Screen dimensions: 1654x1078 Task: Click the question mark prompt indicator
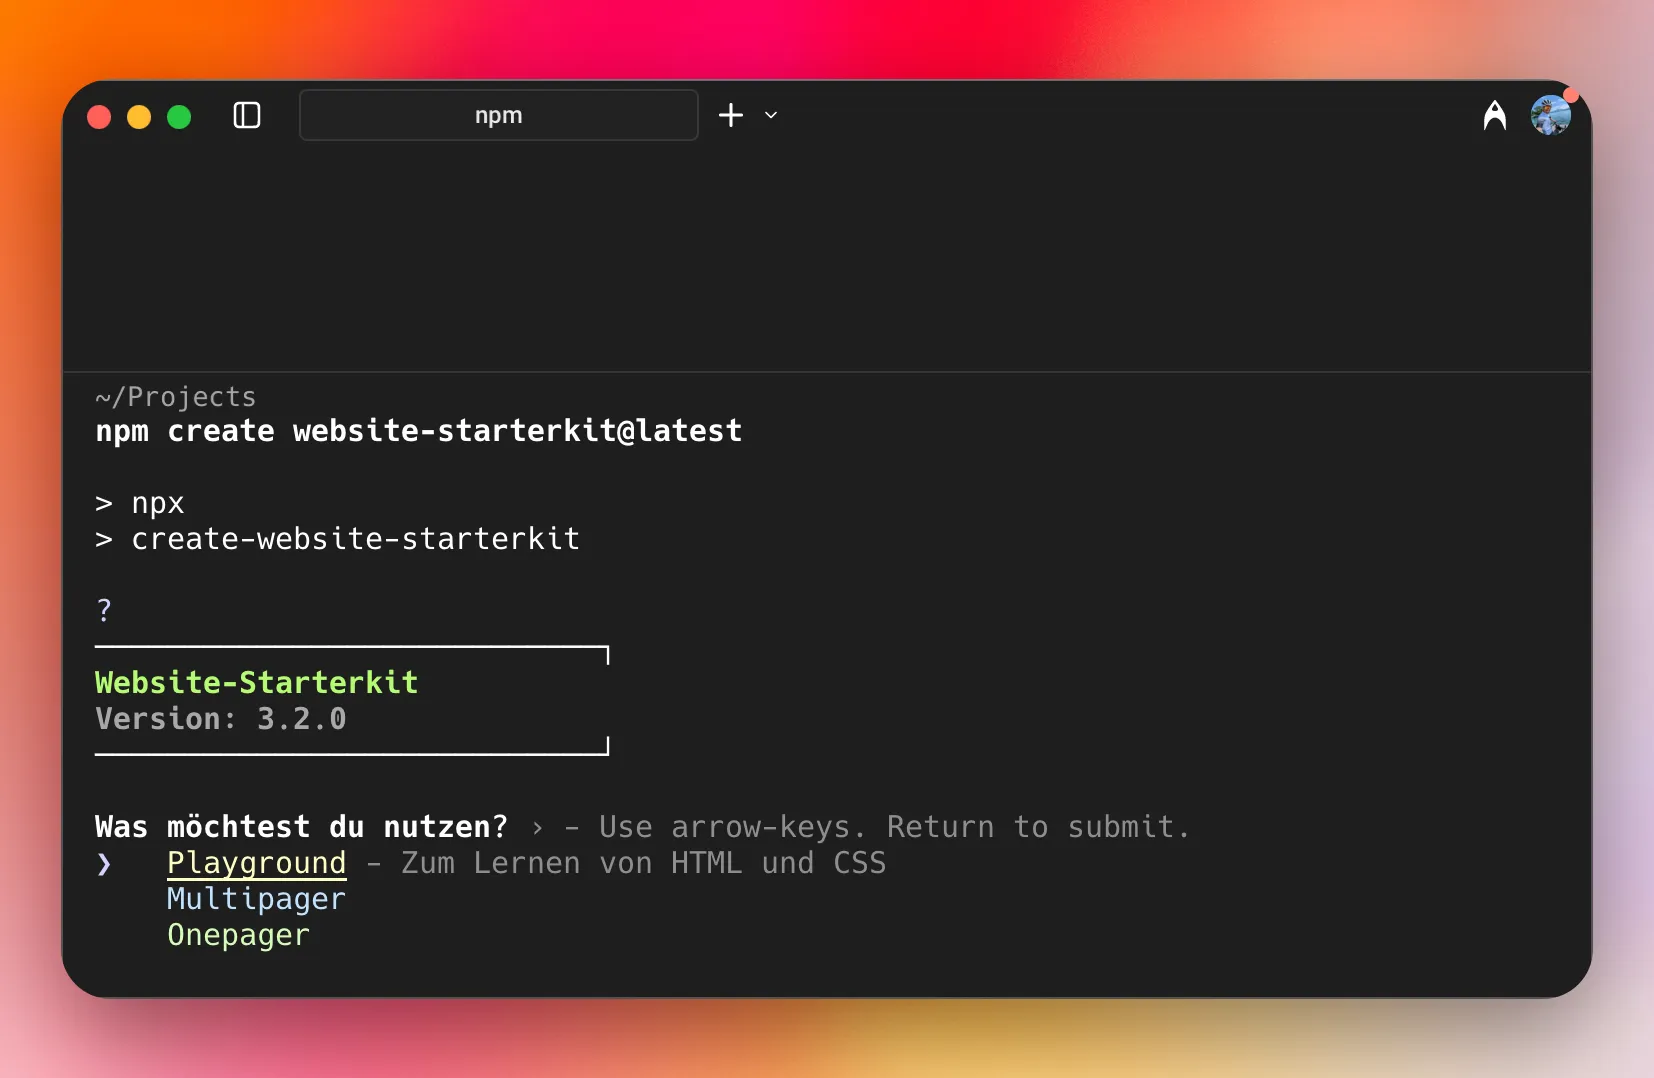104,610
